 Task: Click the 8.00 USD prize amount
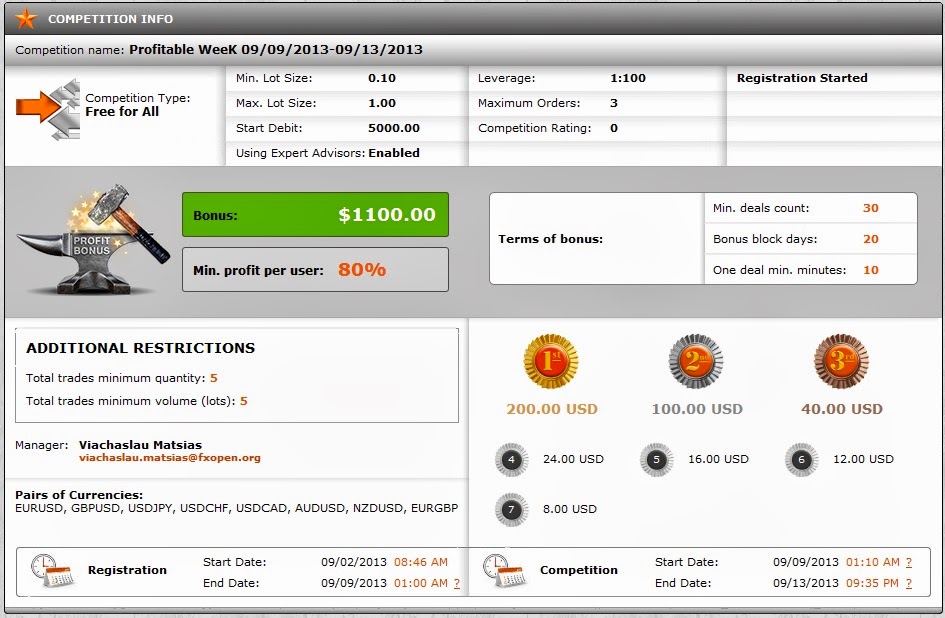click(x=570, y=509)
